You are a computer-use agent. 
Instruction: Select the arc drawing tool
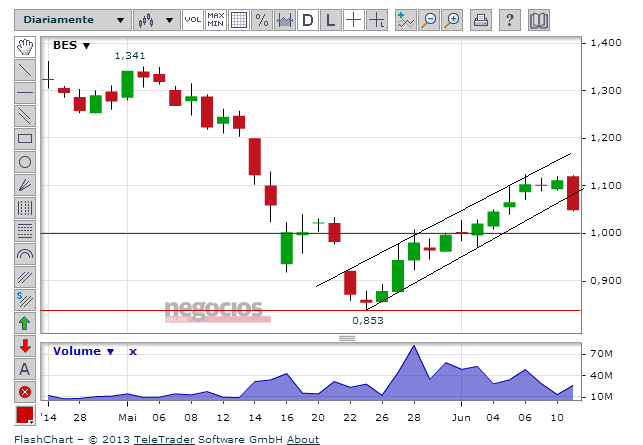pyautogui.click(x=25, y=254)
